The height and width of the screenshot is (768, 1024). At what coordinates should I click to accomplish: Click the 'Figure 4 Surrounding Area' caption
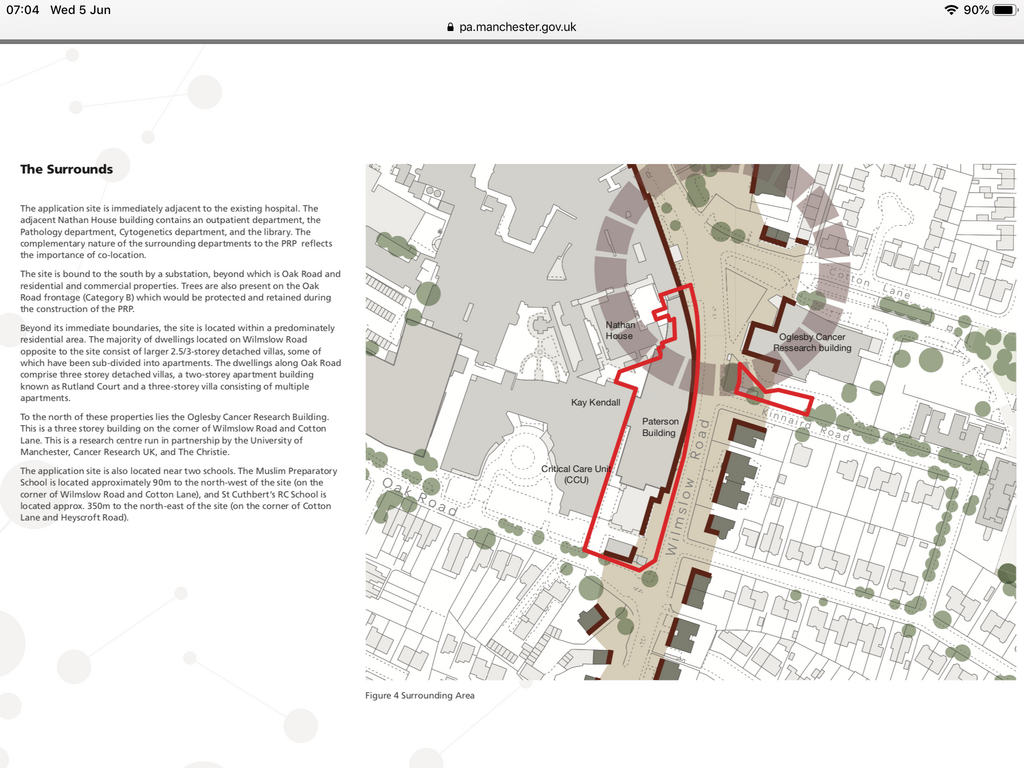[420, 696]
